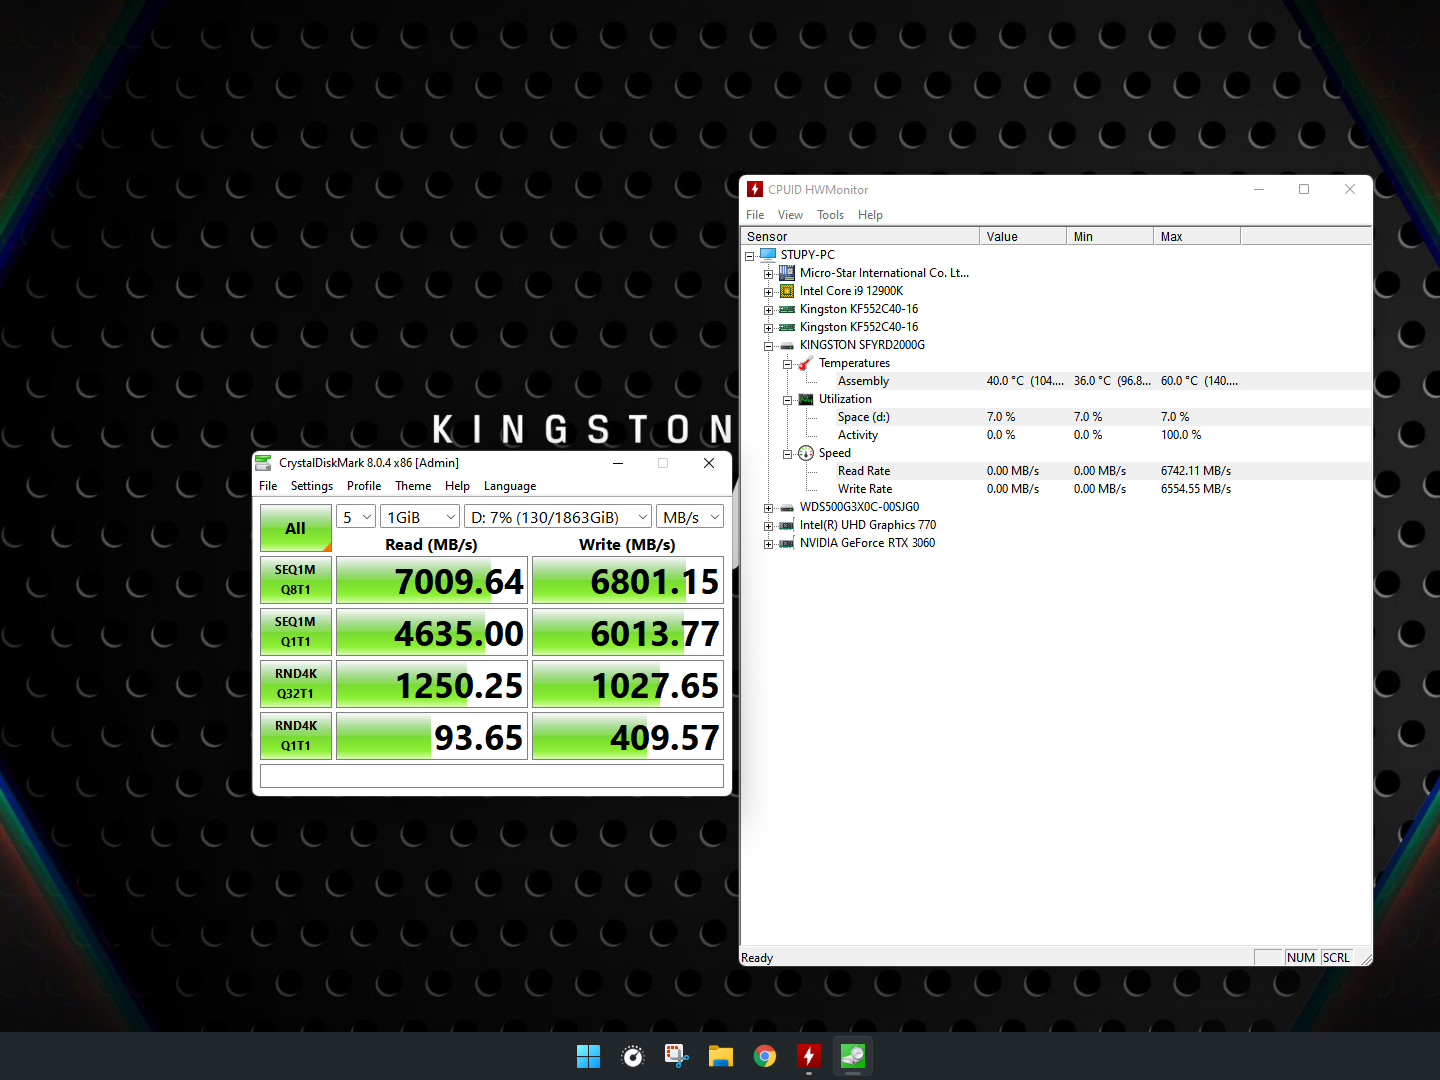Image resolution: width=1440 pixels, height=1080 pixels.
Task: Click the 7009.64 sequential read result
Action: click(x=432, y=581)
